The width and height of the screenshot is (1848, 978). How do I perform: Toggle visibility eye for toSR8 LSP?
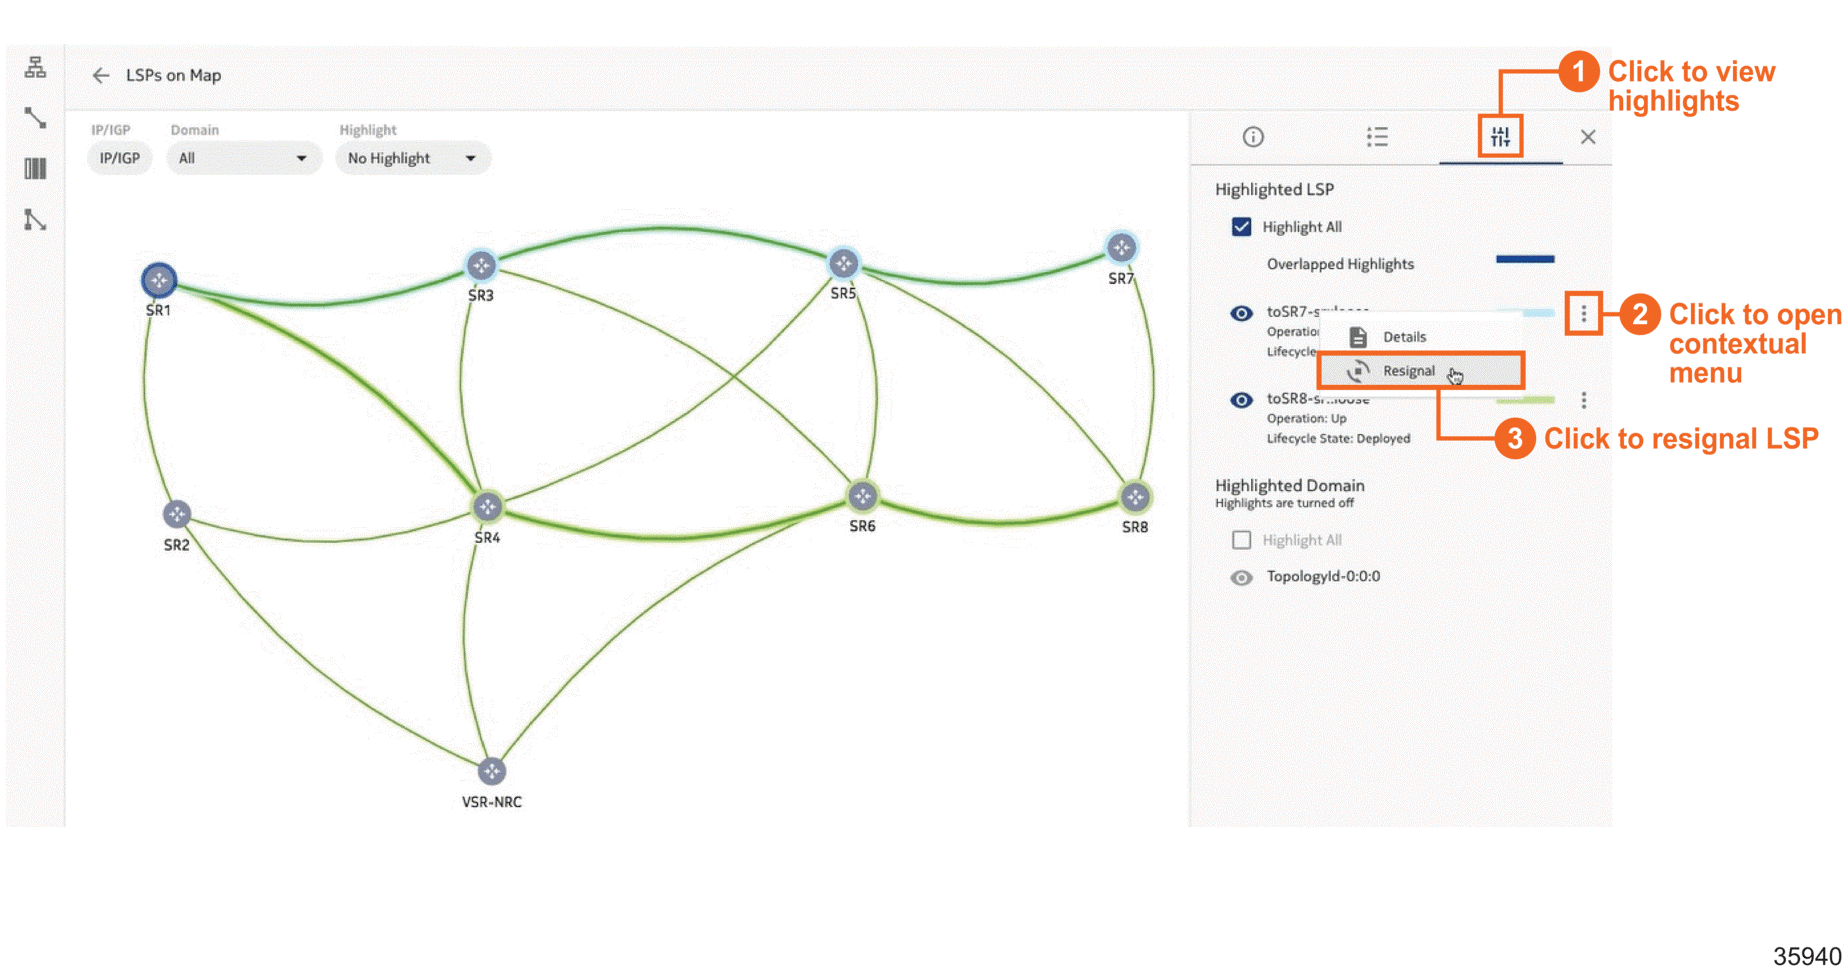click(1241, 400)
